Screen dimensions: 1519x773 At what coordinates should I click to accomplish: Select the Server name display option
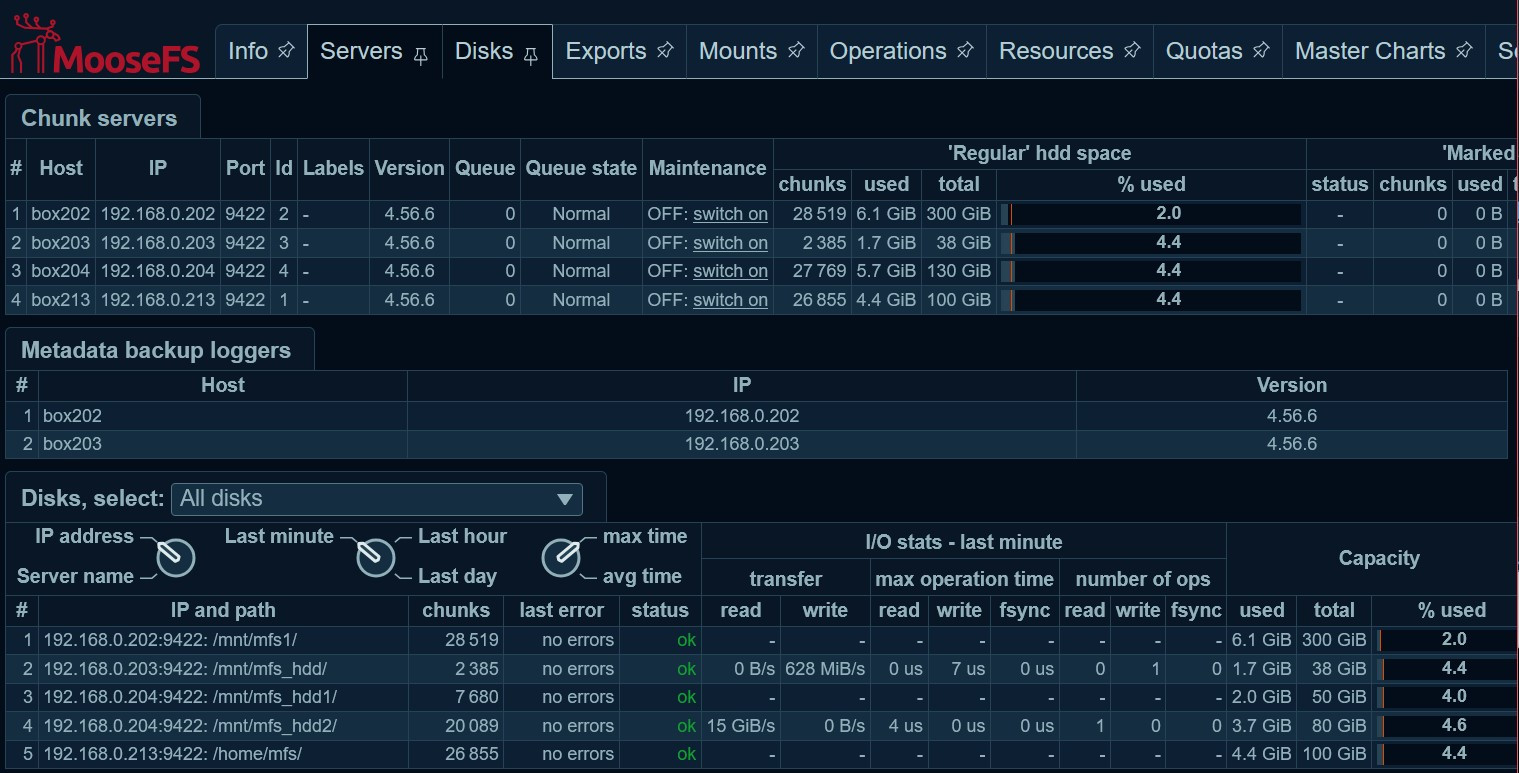click(x=75, y=576)
